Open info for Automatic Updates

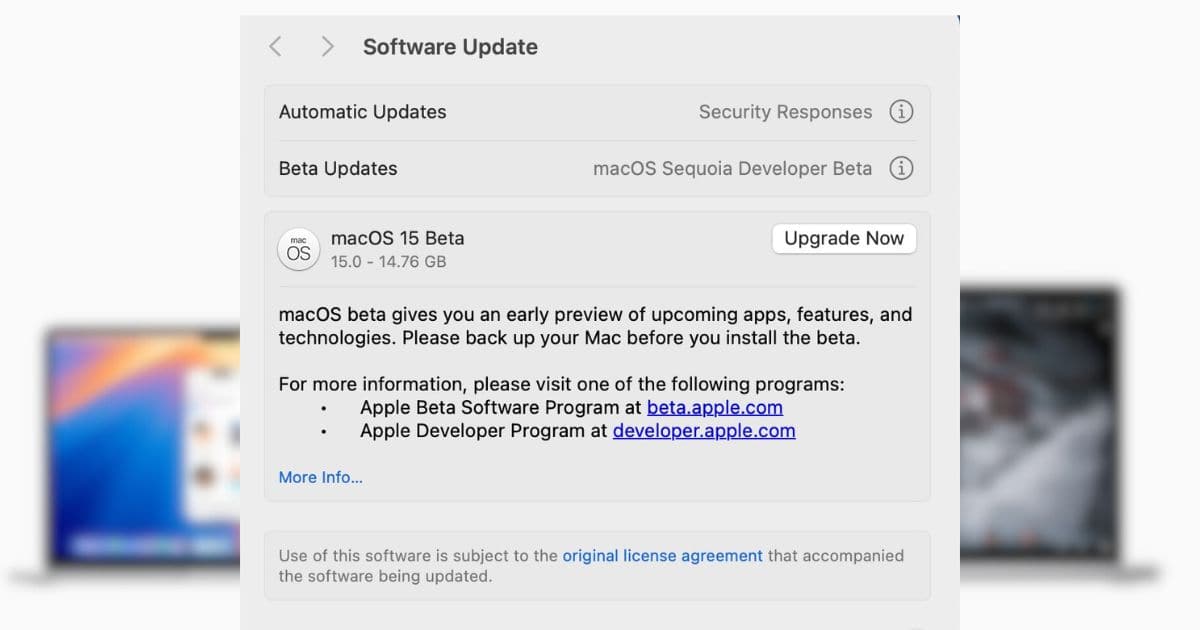(x=901, y=112)
